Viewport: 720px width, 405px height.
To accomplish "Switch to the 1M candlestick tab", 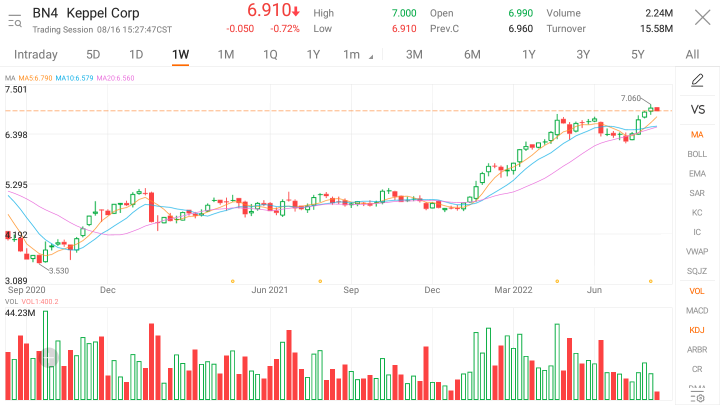I will pyautogui.click(x=226, y=55).
